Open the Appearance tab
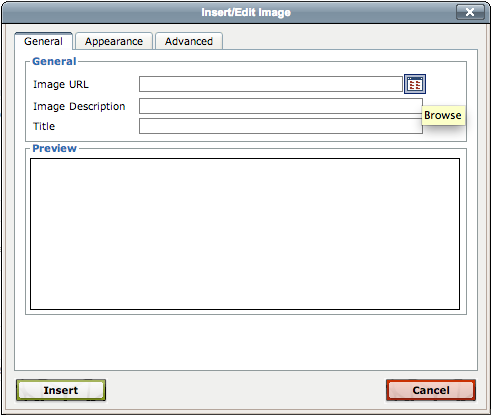 [x=114, y=41]
